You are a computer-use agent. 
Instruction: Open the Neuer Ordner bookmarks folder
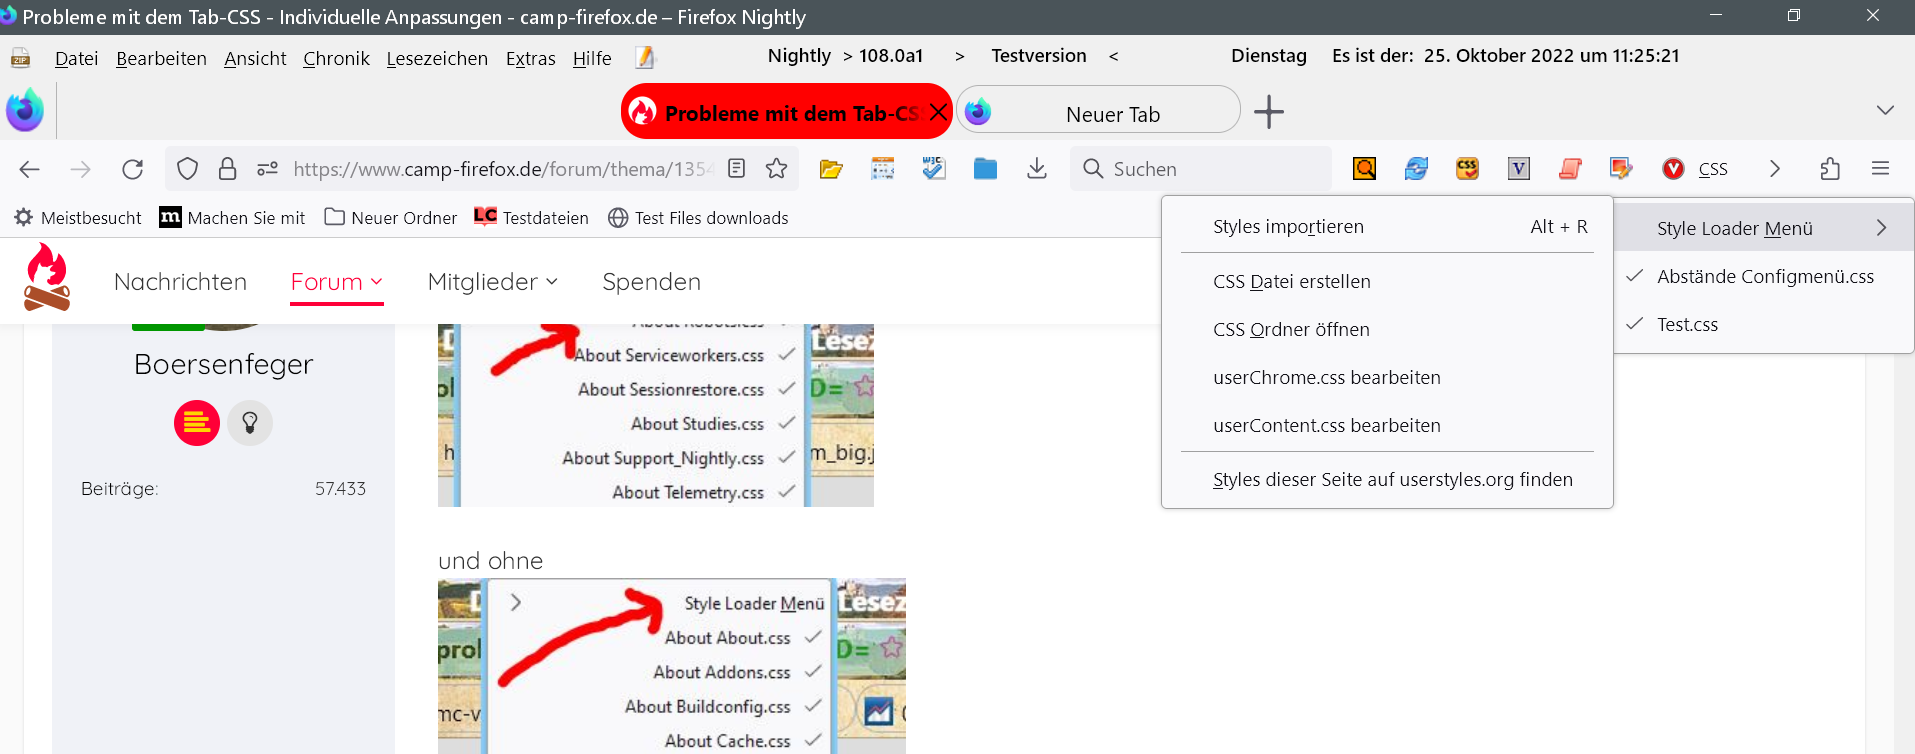click(391, 218)
